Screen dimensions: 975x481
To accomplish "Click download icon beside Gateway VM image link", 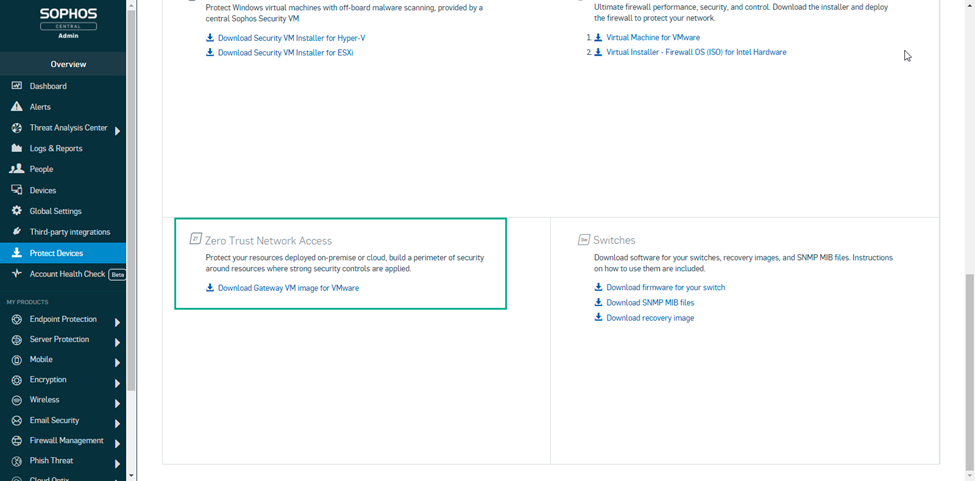I will (210, 288).
